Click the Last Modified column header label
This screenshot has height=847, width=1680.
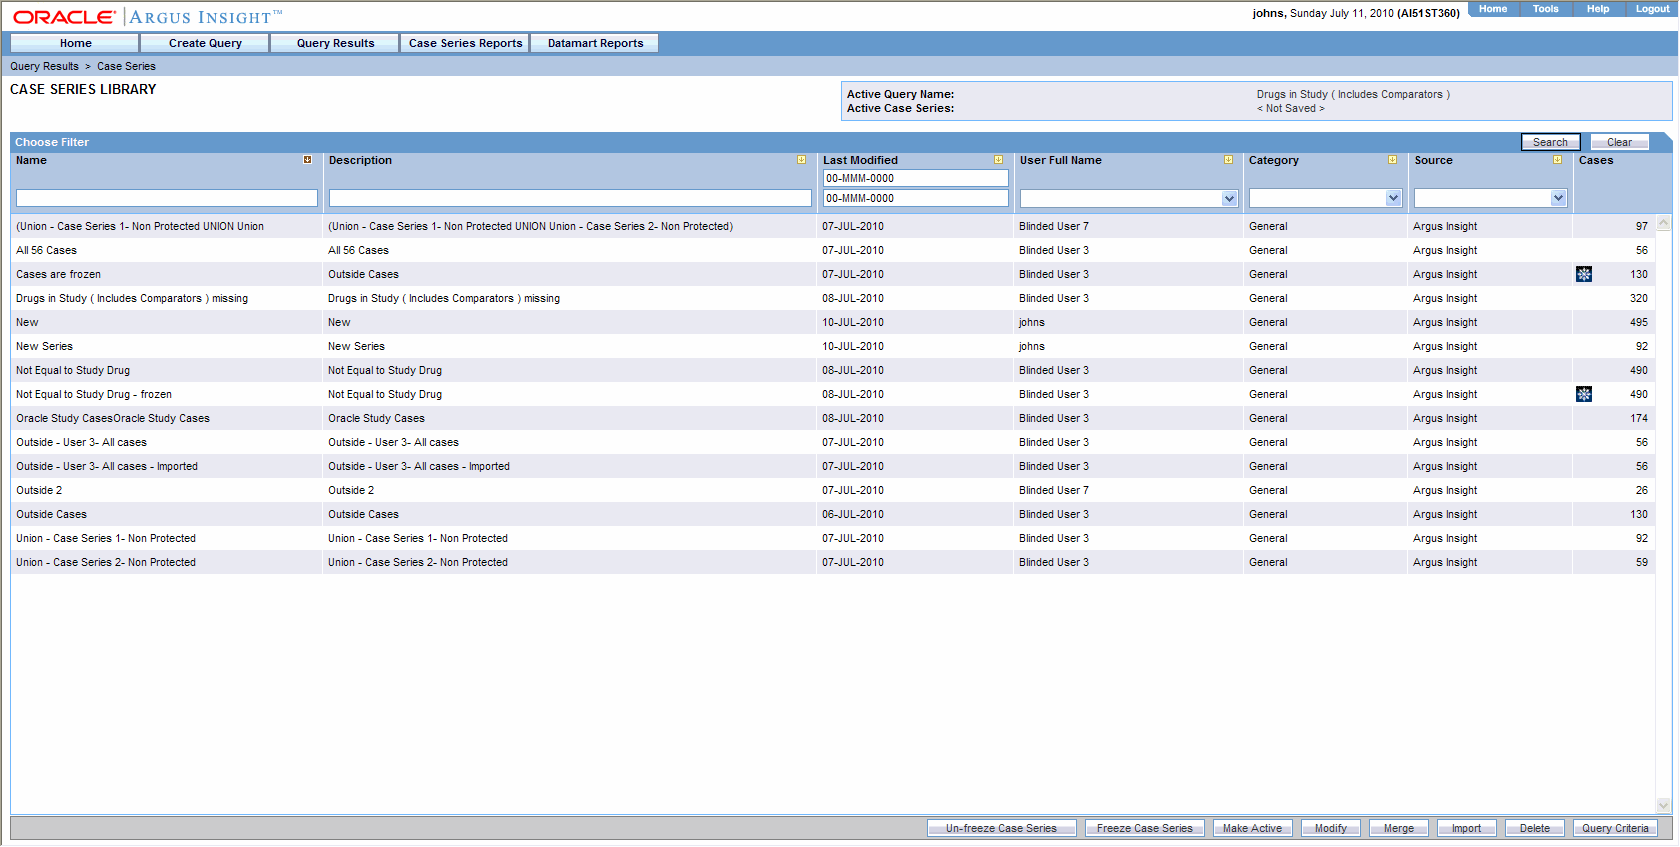pos(860,160)
